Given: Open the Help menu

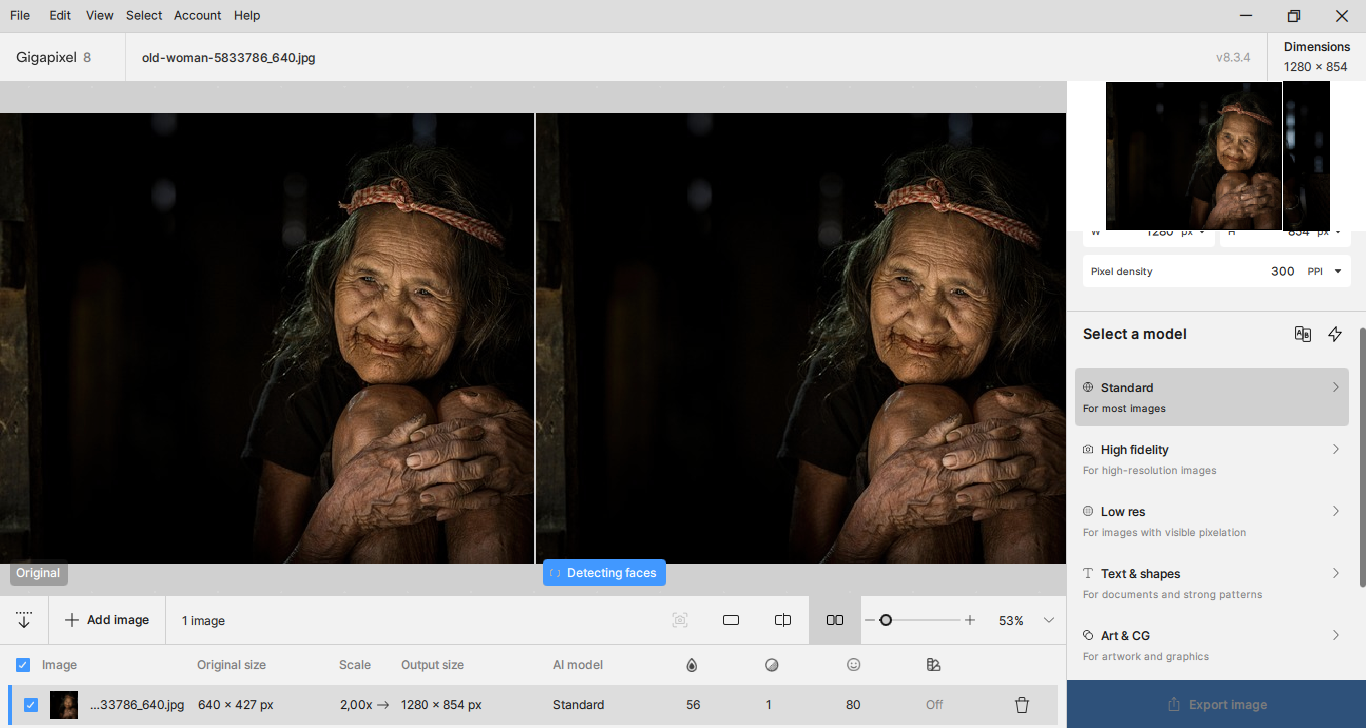Looking at the screenshot, I should pyautogui.click(x=247, y=15).
